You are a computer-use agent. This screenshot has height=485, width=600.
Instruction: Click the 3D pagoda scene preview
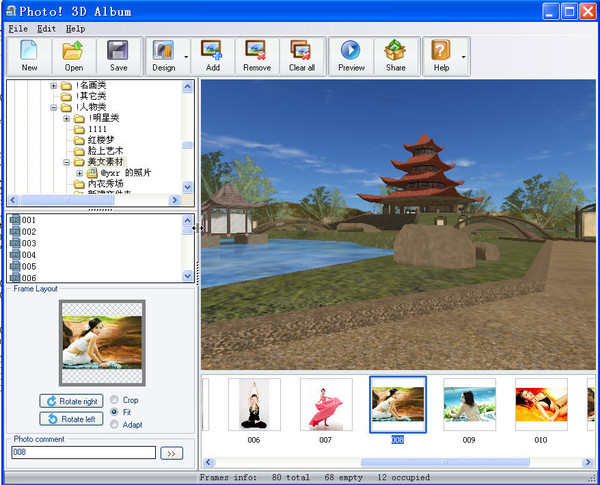[398, 225]
